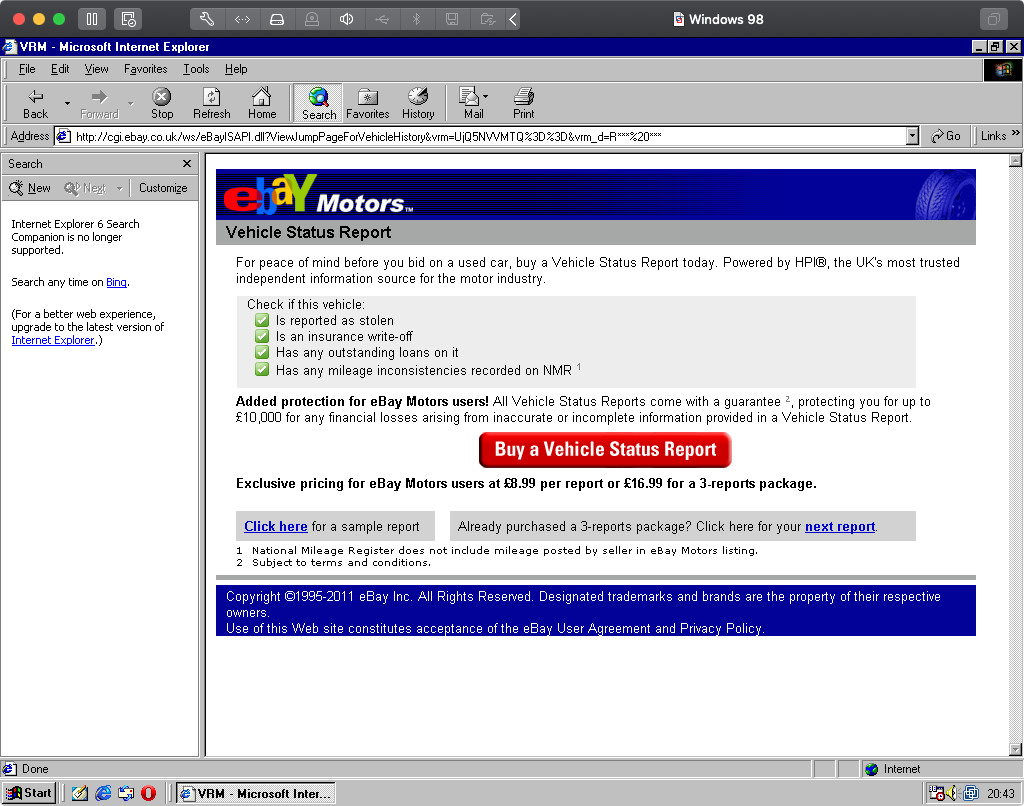Click the Bluetooth icon in VM toolbar
Screen dimensions: 1024x806
pos(417,19)
